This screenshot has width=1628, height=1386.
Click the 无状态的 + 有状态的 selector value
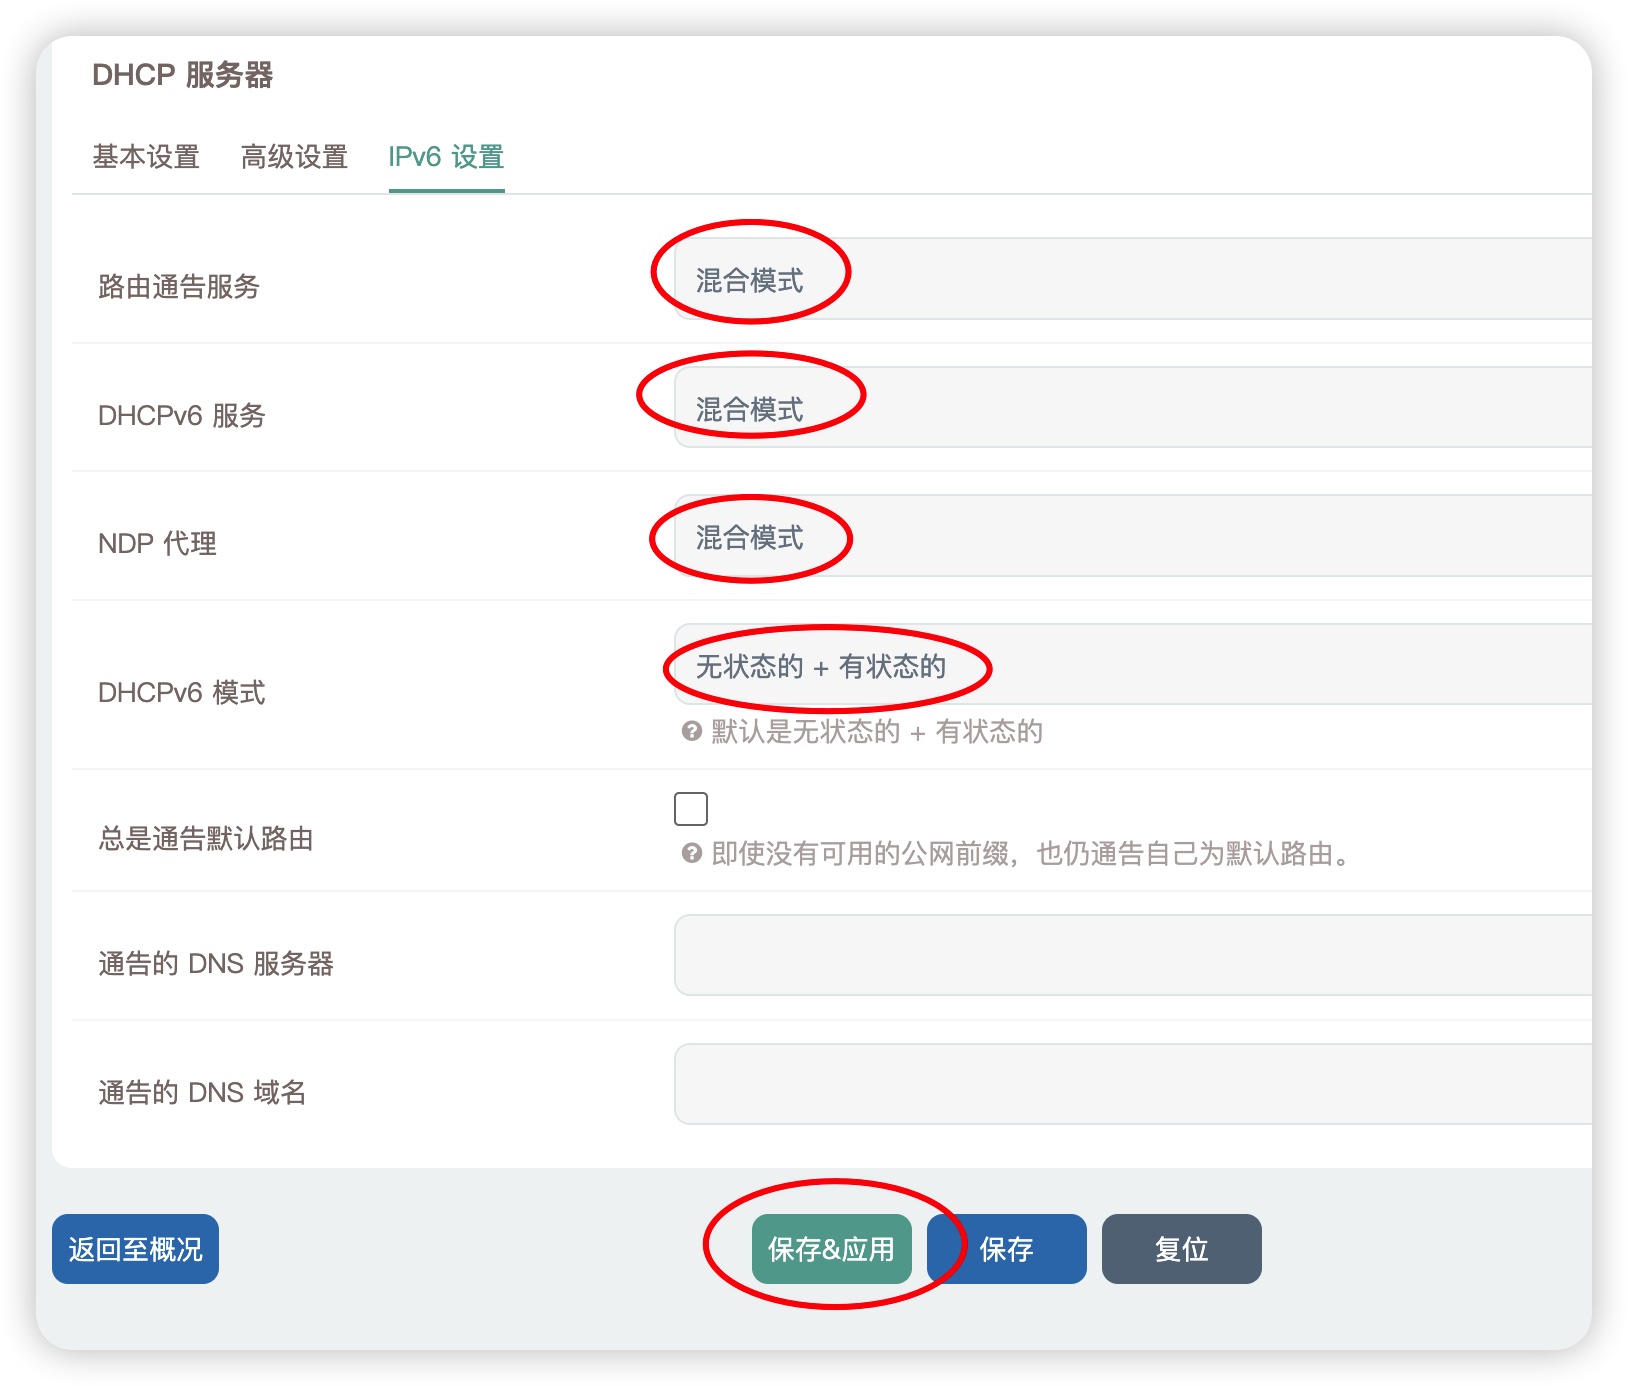coord(822,668)
